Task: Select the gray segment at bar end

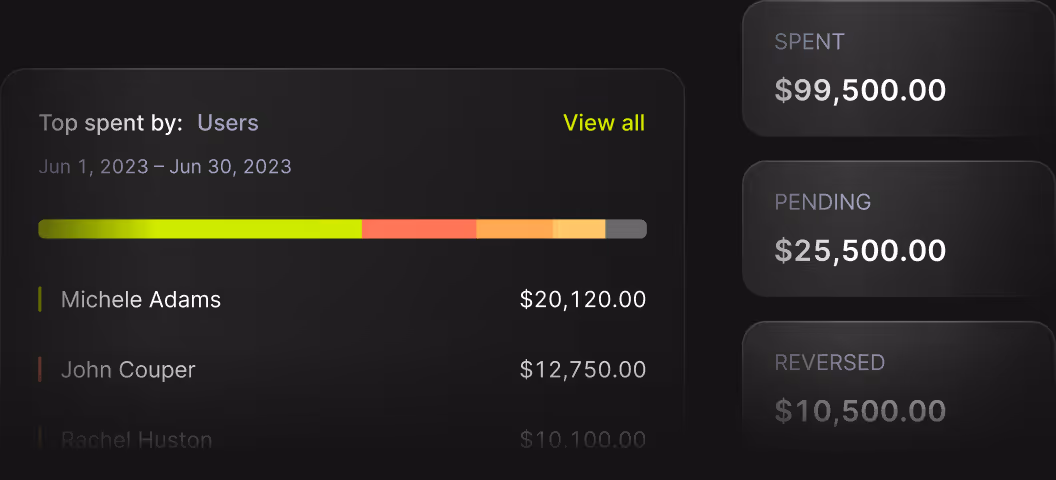Action: tap(626, 229)
